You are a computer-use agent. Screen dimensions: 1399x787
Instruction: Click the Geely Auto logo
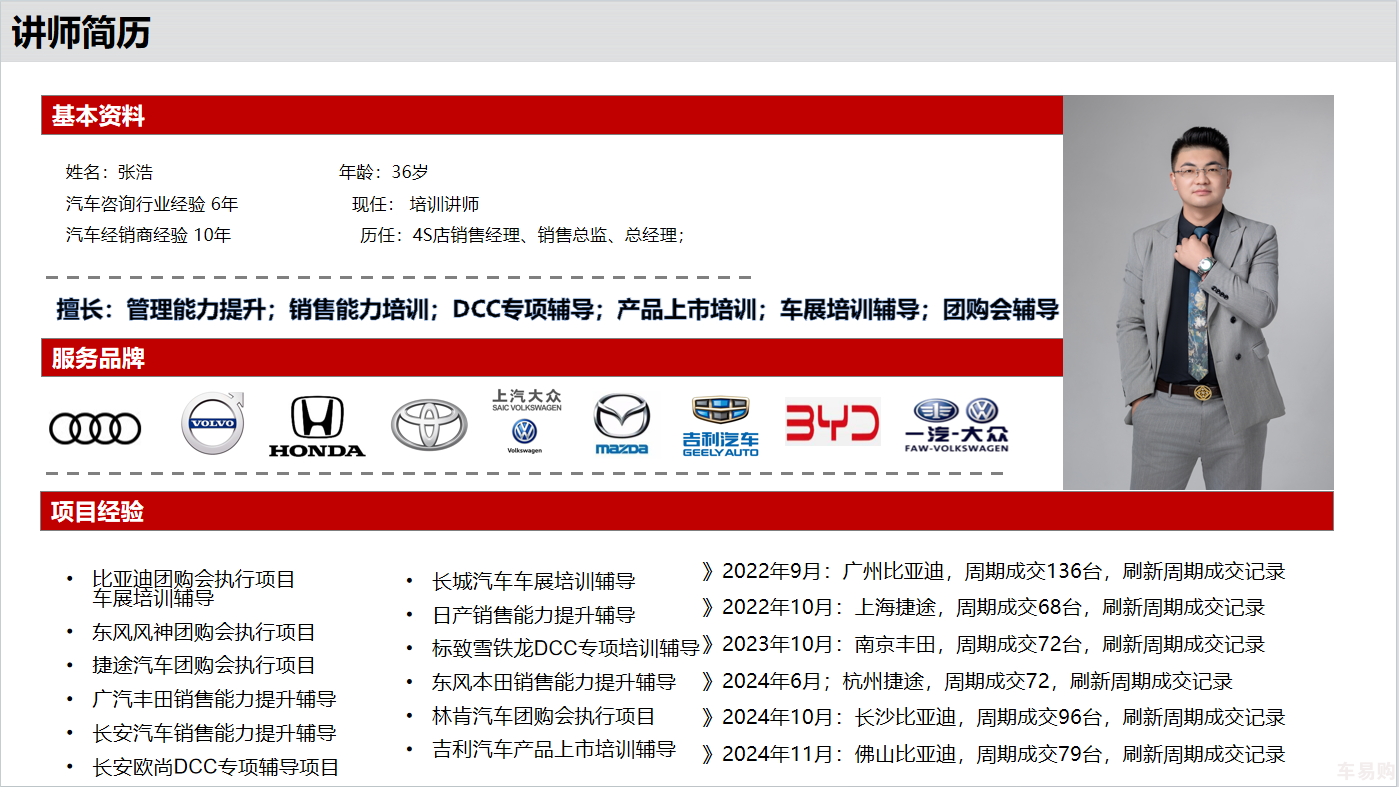coord(721,427)
